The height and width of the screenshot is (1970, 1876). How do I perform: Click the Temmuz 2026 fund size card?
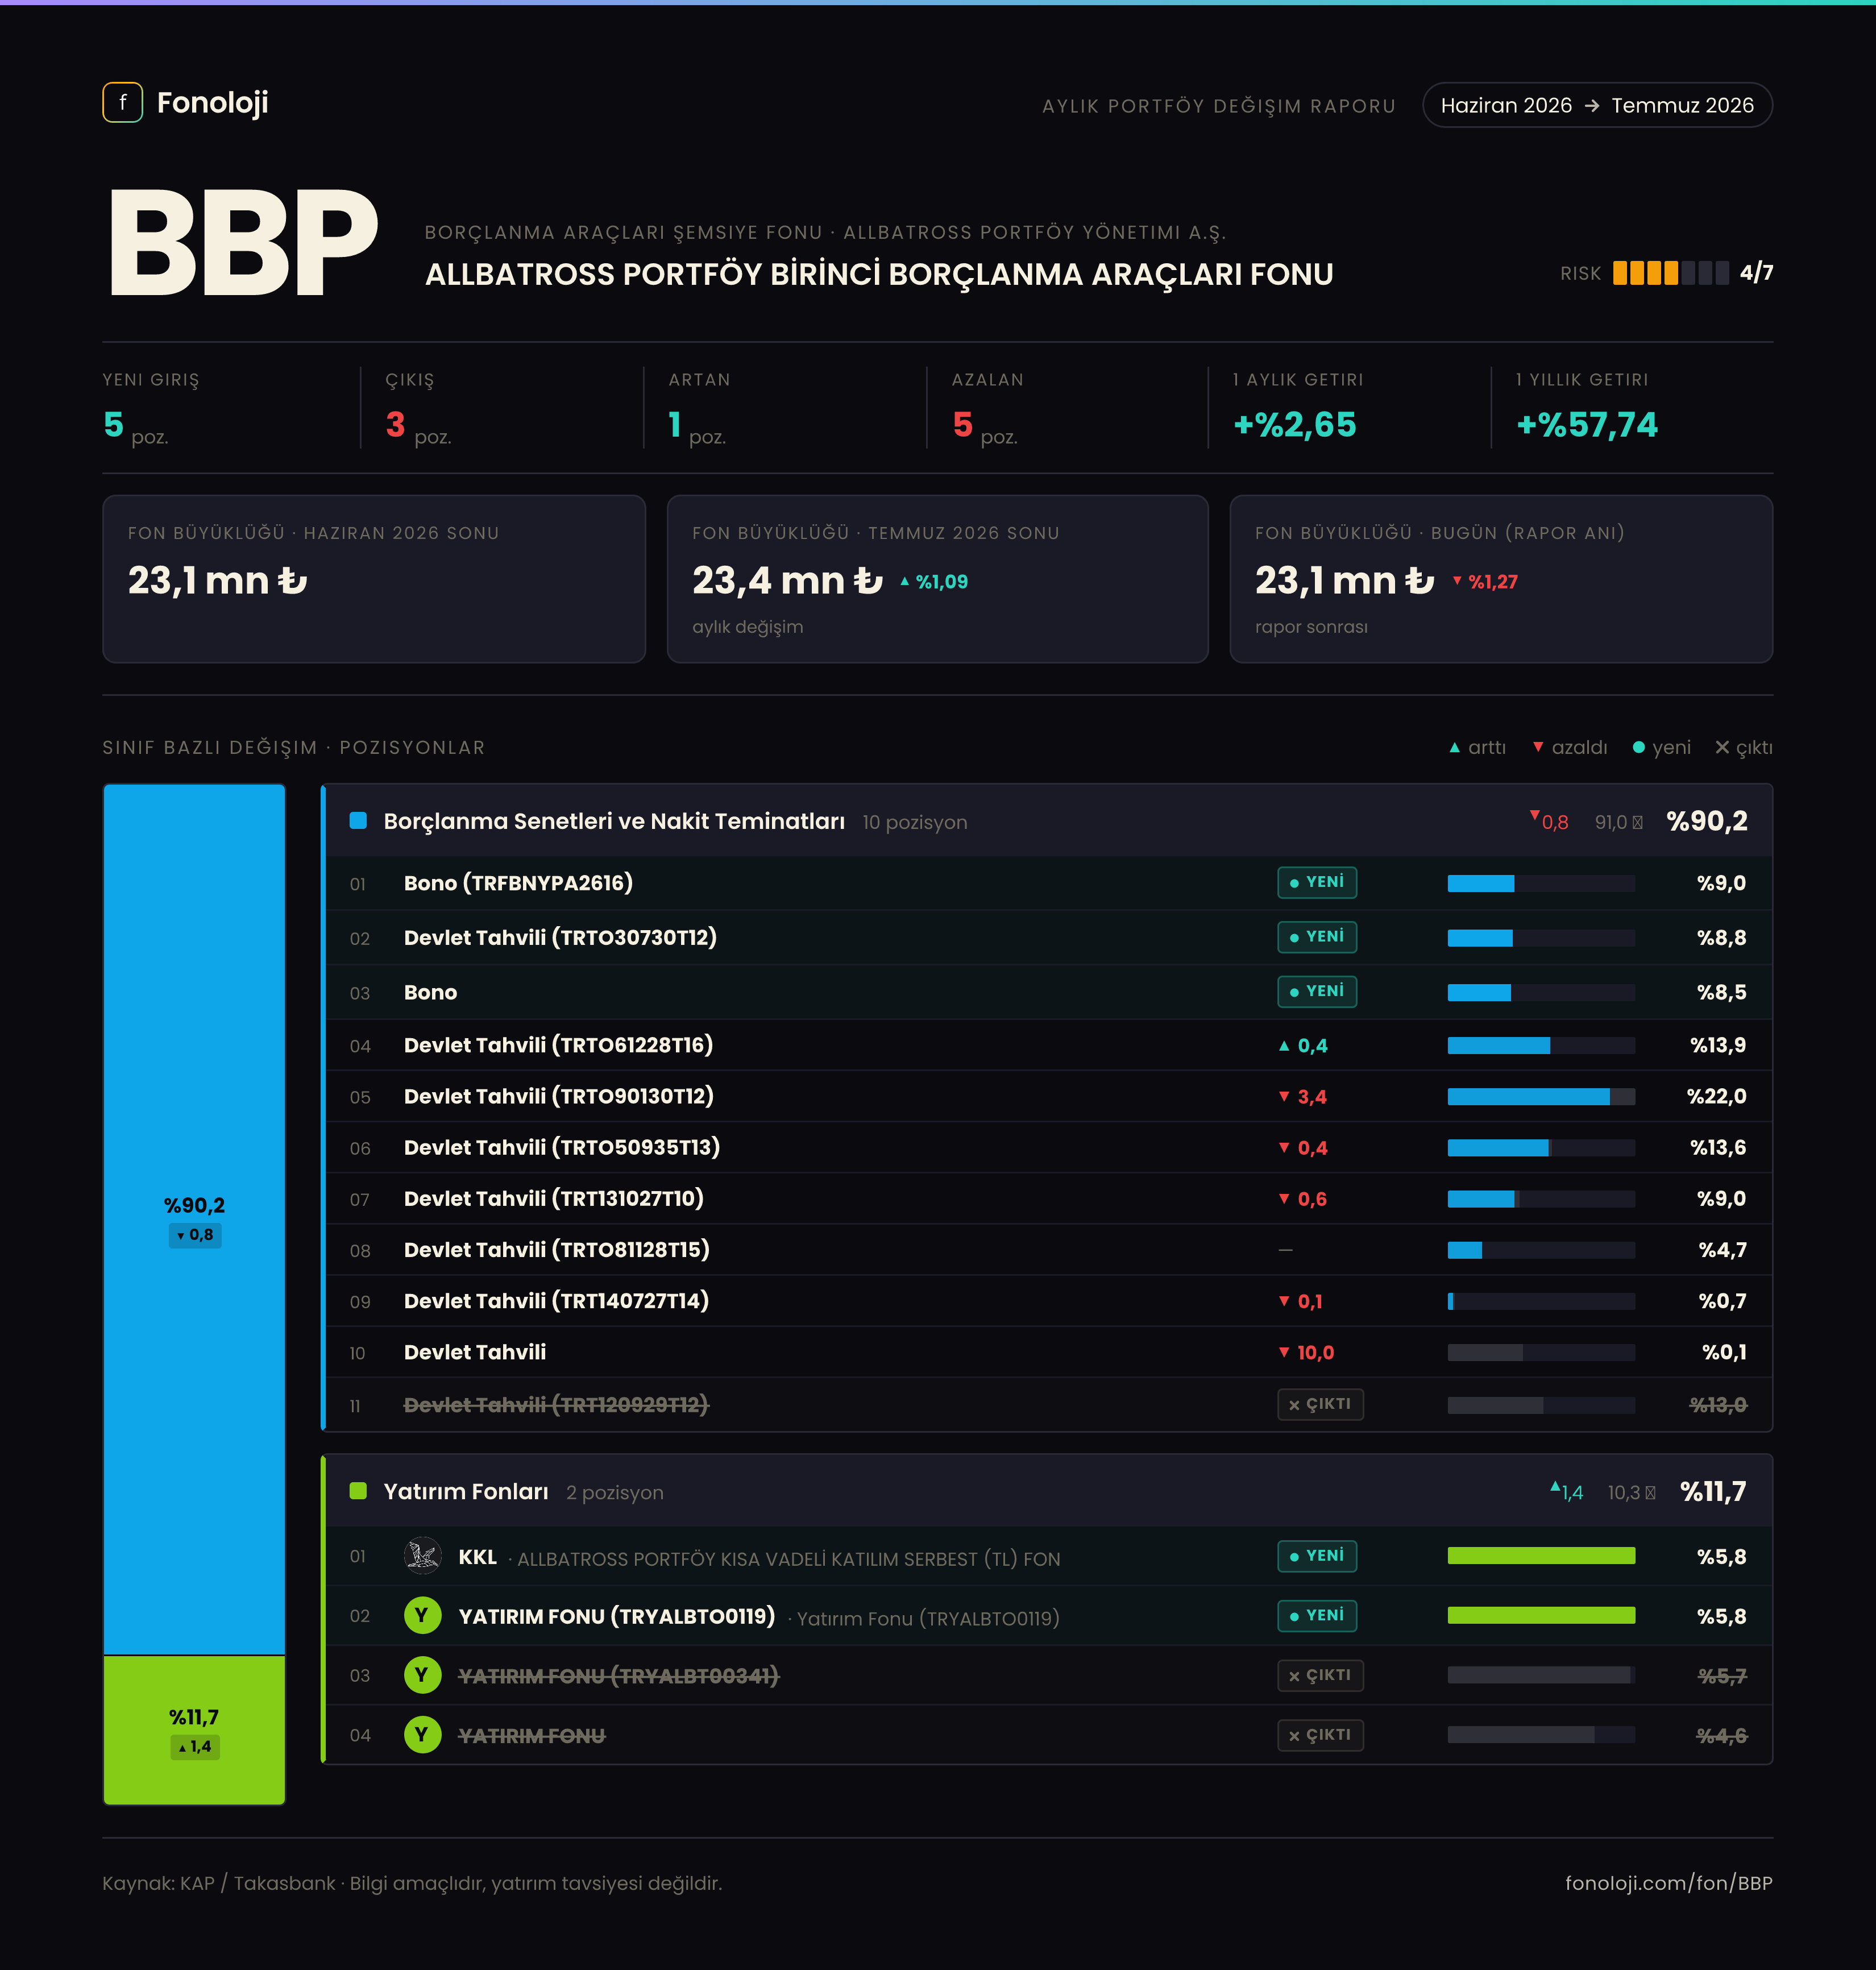937,579
